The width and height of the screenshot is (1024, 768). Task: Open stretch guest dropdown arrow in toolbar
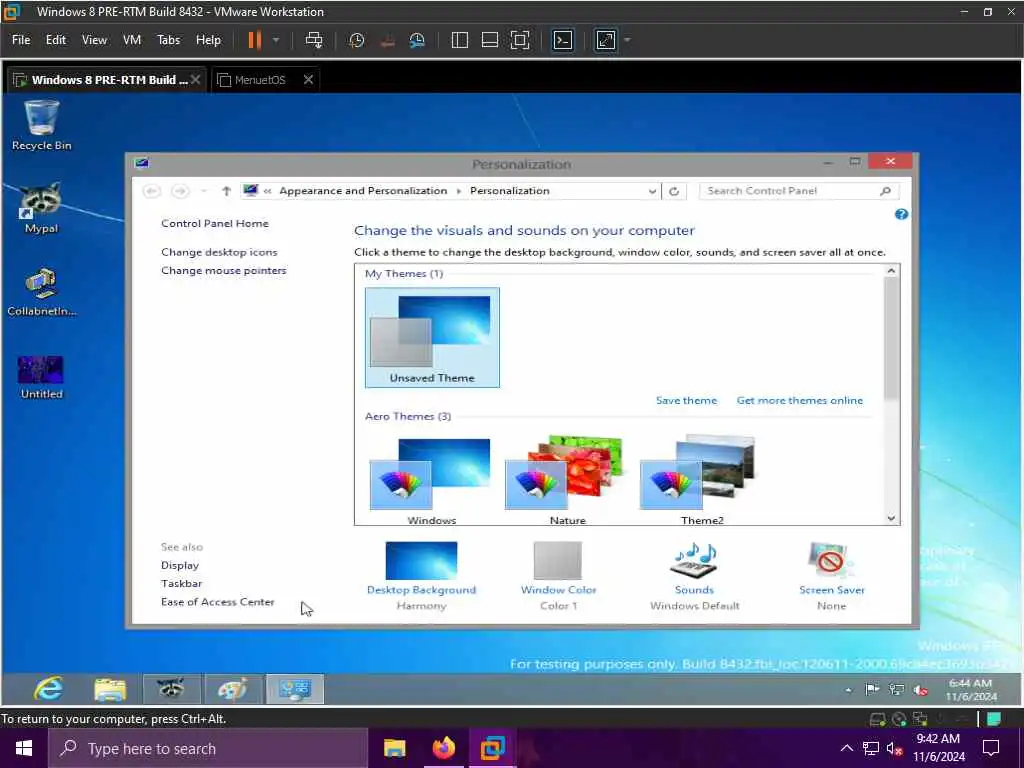[627, 40]
